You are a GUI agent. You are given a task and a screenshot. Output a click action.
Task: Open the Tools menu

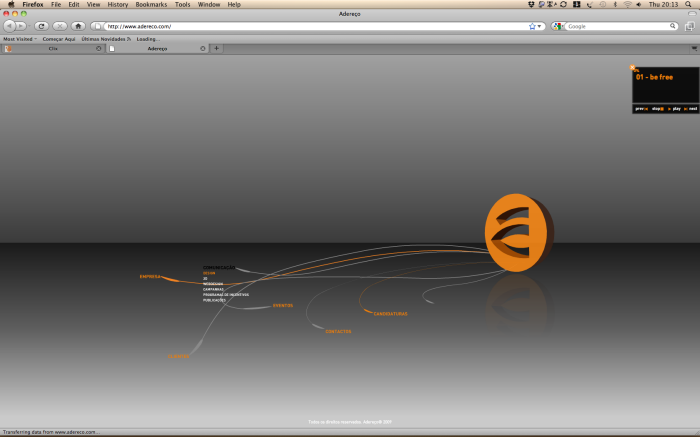[x=183, y=4]
